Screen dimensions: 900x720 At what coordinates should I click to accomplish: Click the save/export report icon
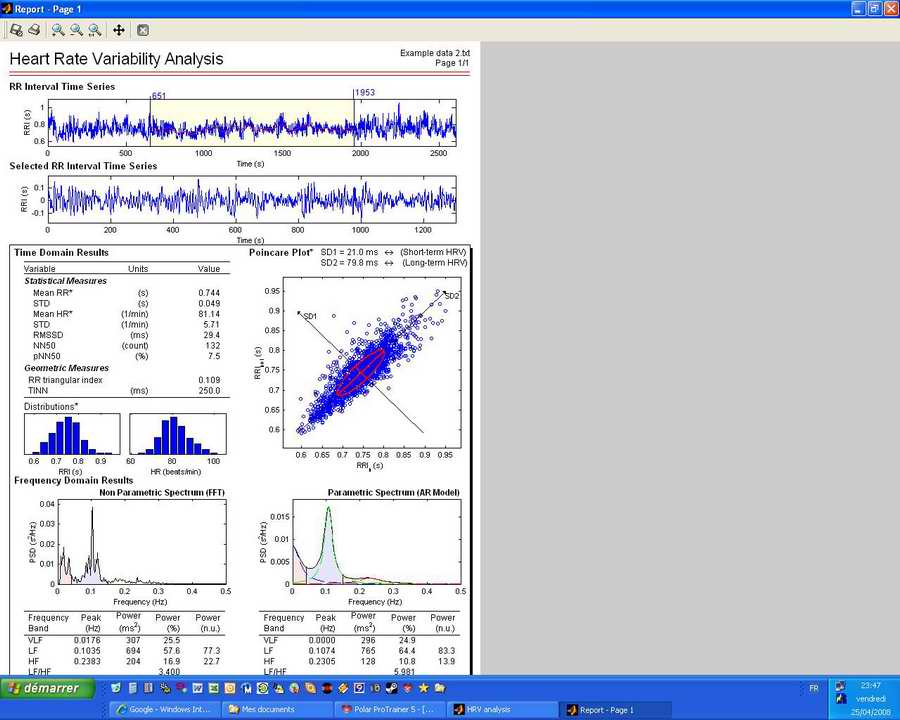(x=16, y=31)
